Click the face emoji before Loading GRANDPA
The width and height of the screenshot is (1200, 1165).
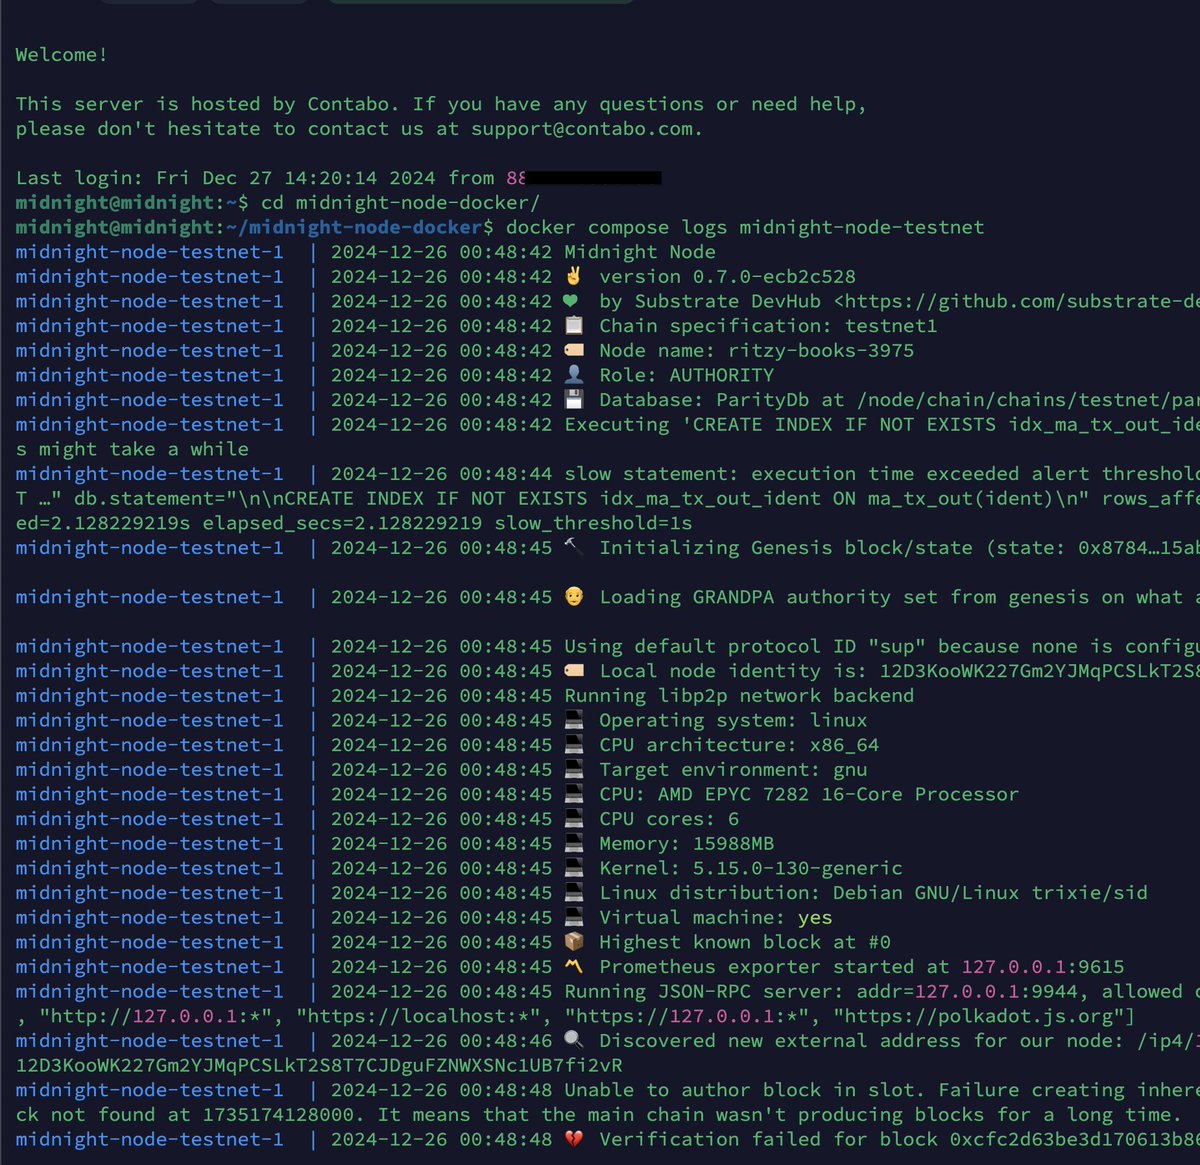(573, 597)
